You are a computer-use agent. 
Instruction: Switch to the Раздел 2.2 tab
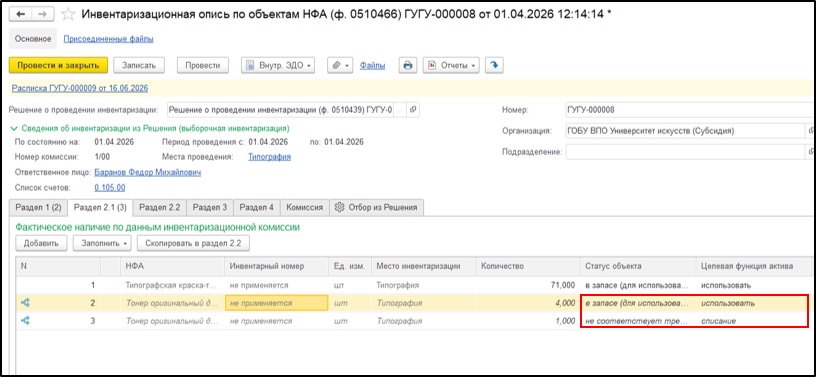point(160,207)
